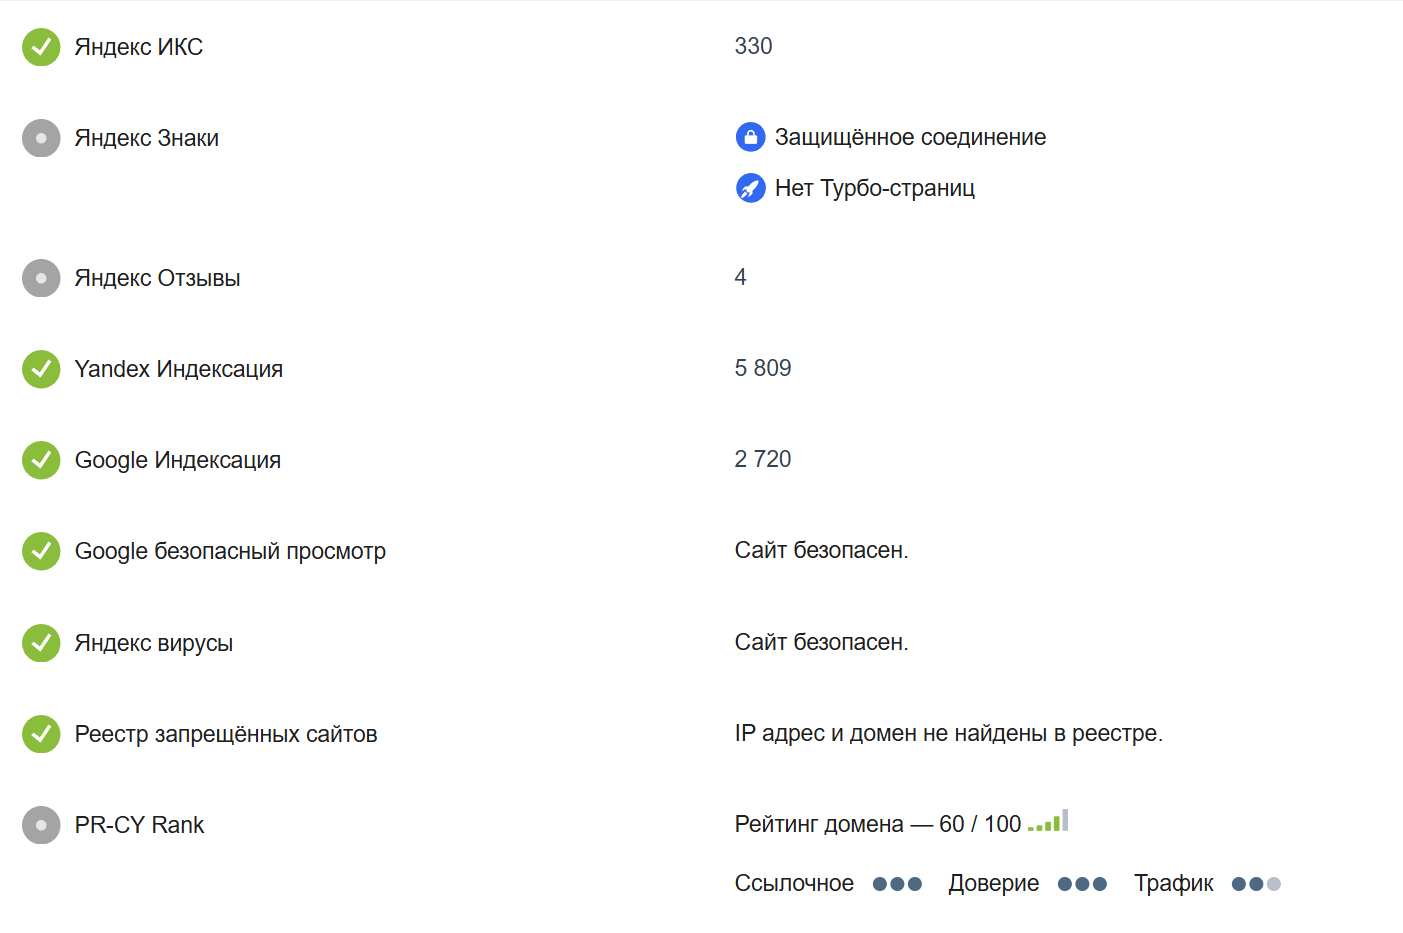Click the Защищённое соединение text
Viewport: 1403px width, 933px height.
tap(910, 137)
